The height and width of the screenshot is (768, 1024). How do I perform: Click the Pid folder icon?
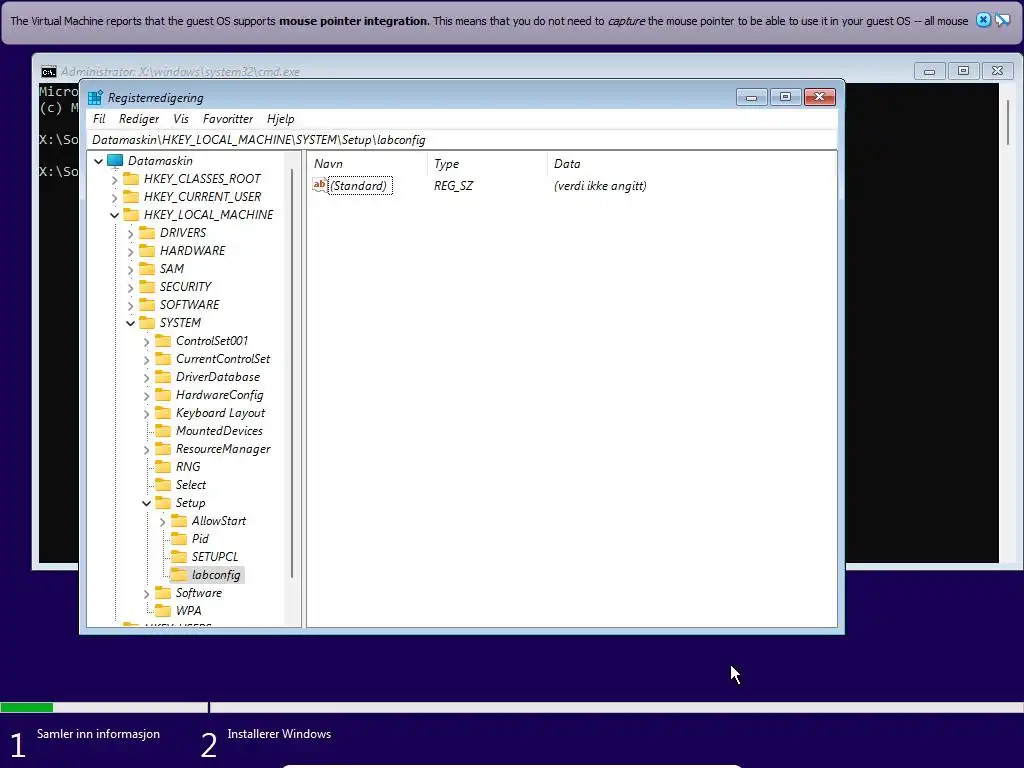(179, 539)
